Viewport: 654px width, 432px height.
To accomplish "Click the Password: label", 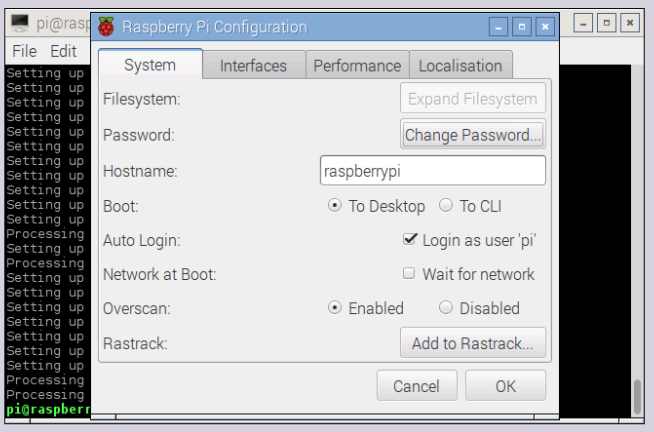I will (139, 135).
